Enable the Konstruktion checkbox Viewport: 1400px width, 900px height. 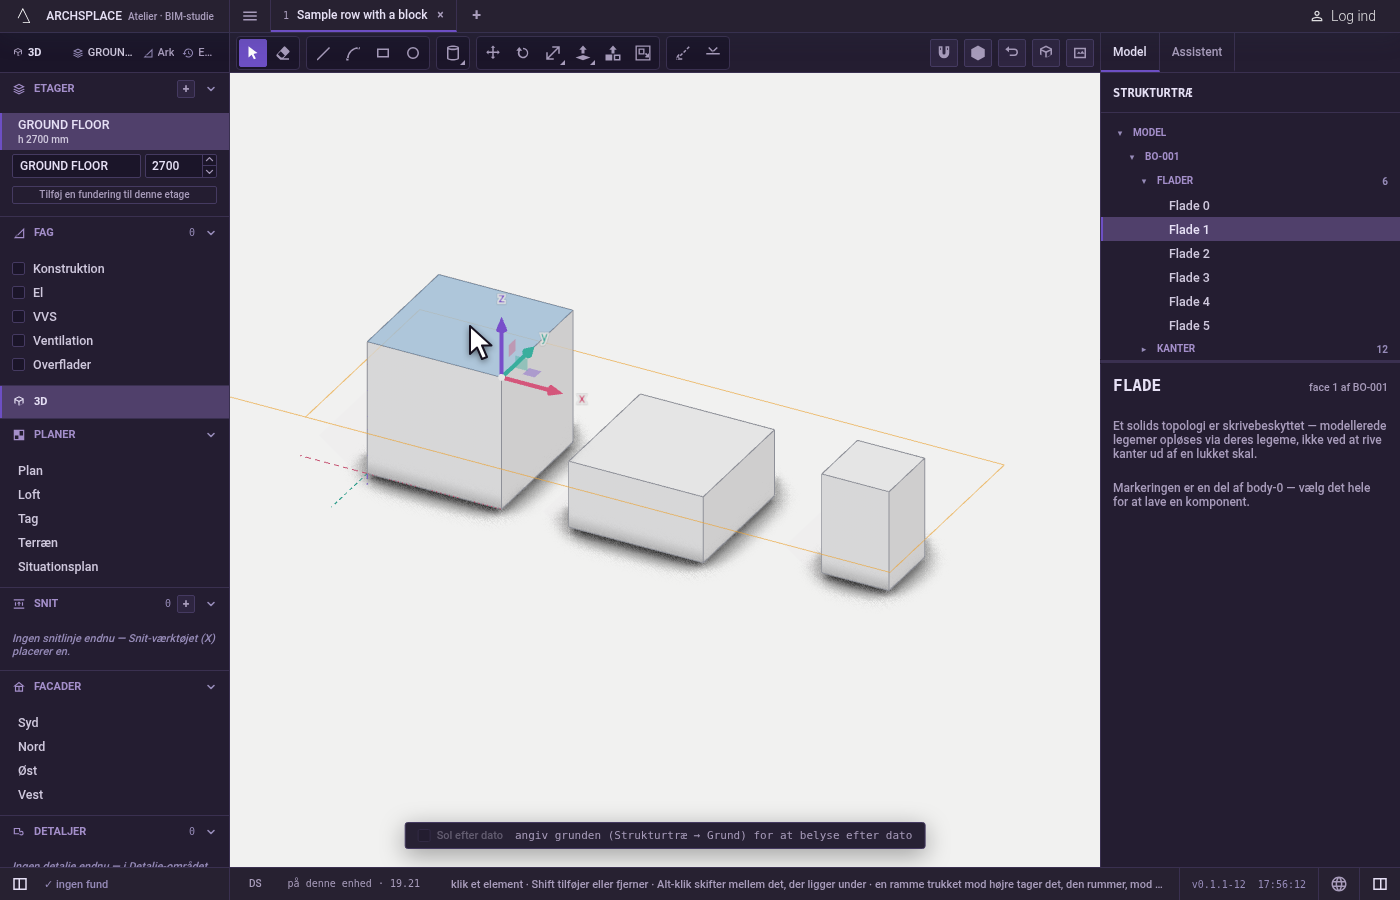coord(18,269)
